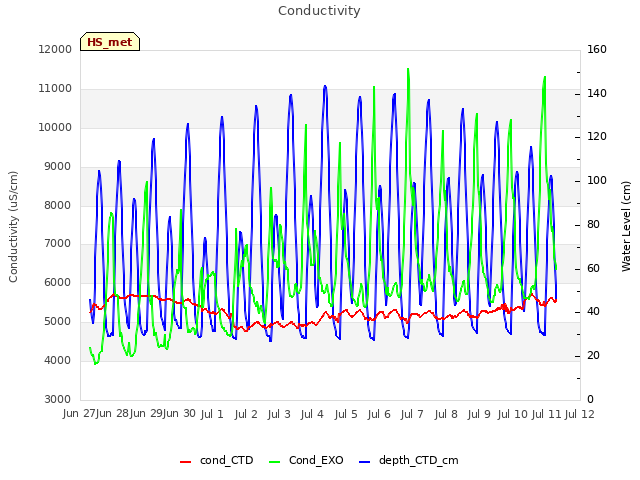The image size is (640, 480).
Task: Click the Jul 12 date label
Action: point(580,414)
